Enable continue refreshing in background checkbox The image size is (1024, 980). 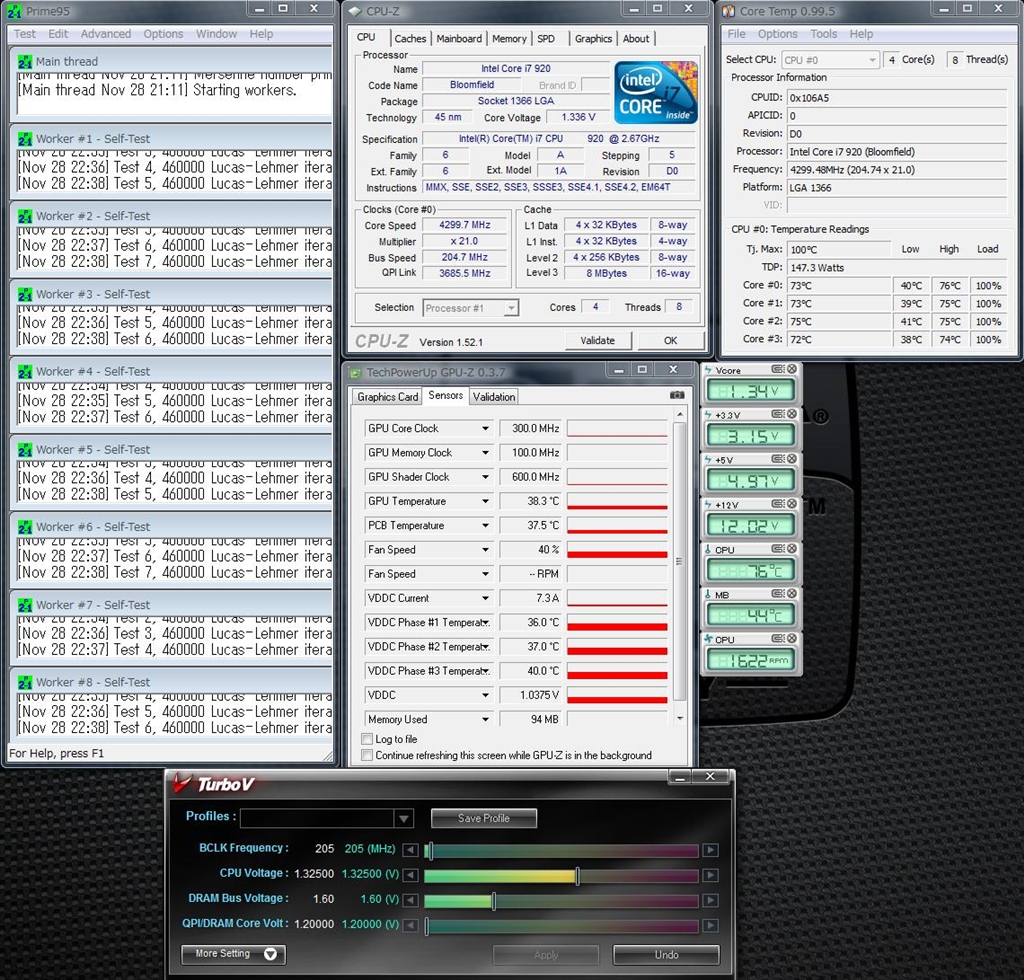pyautogui.click(x=367, y=755)
